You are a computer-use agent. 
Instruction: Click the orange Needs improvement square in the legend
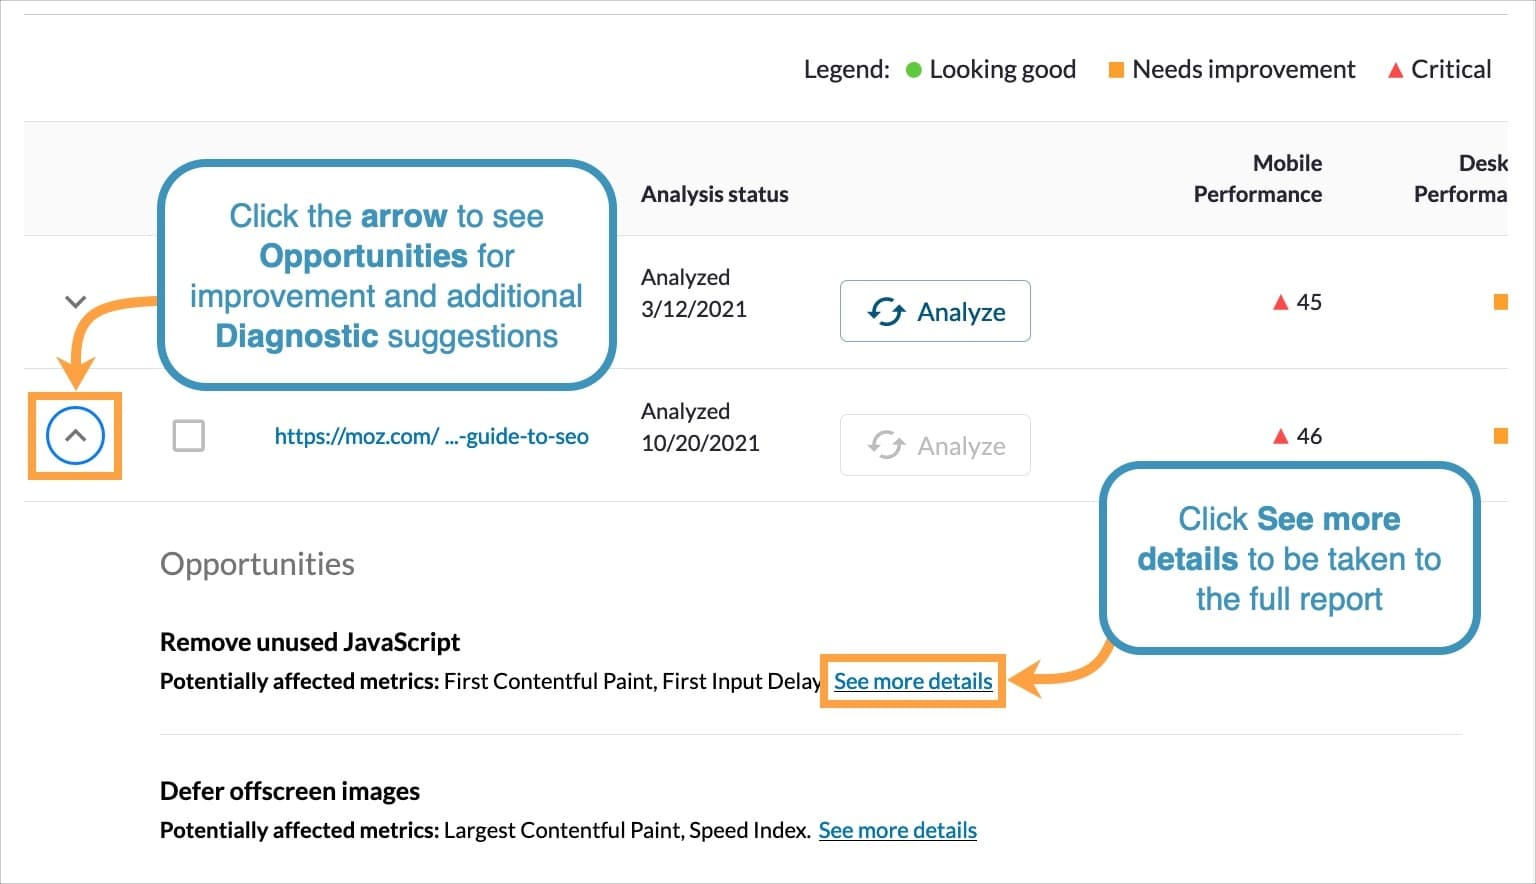pyautogui.click(x=1117, y=69)
